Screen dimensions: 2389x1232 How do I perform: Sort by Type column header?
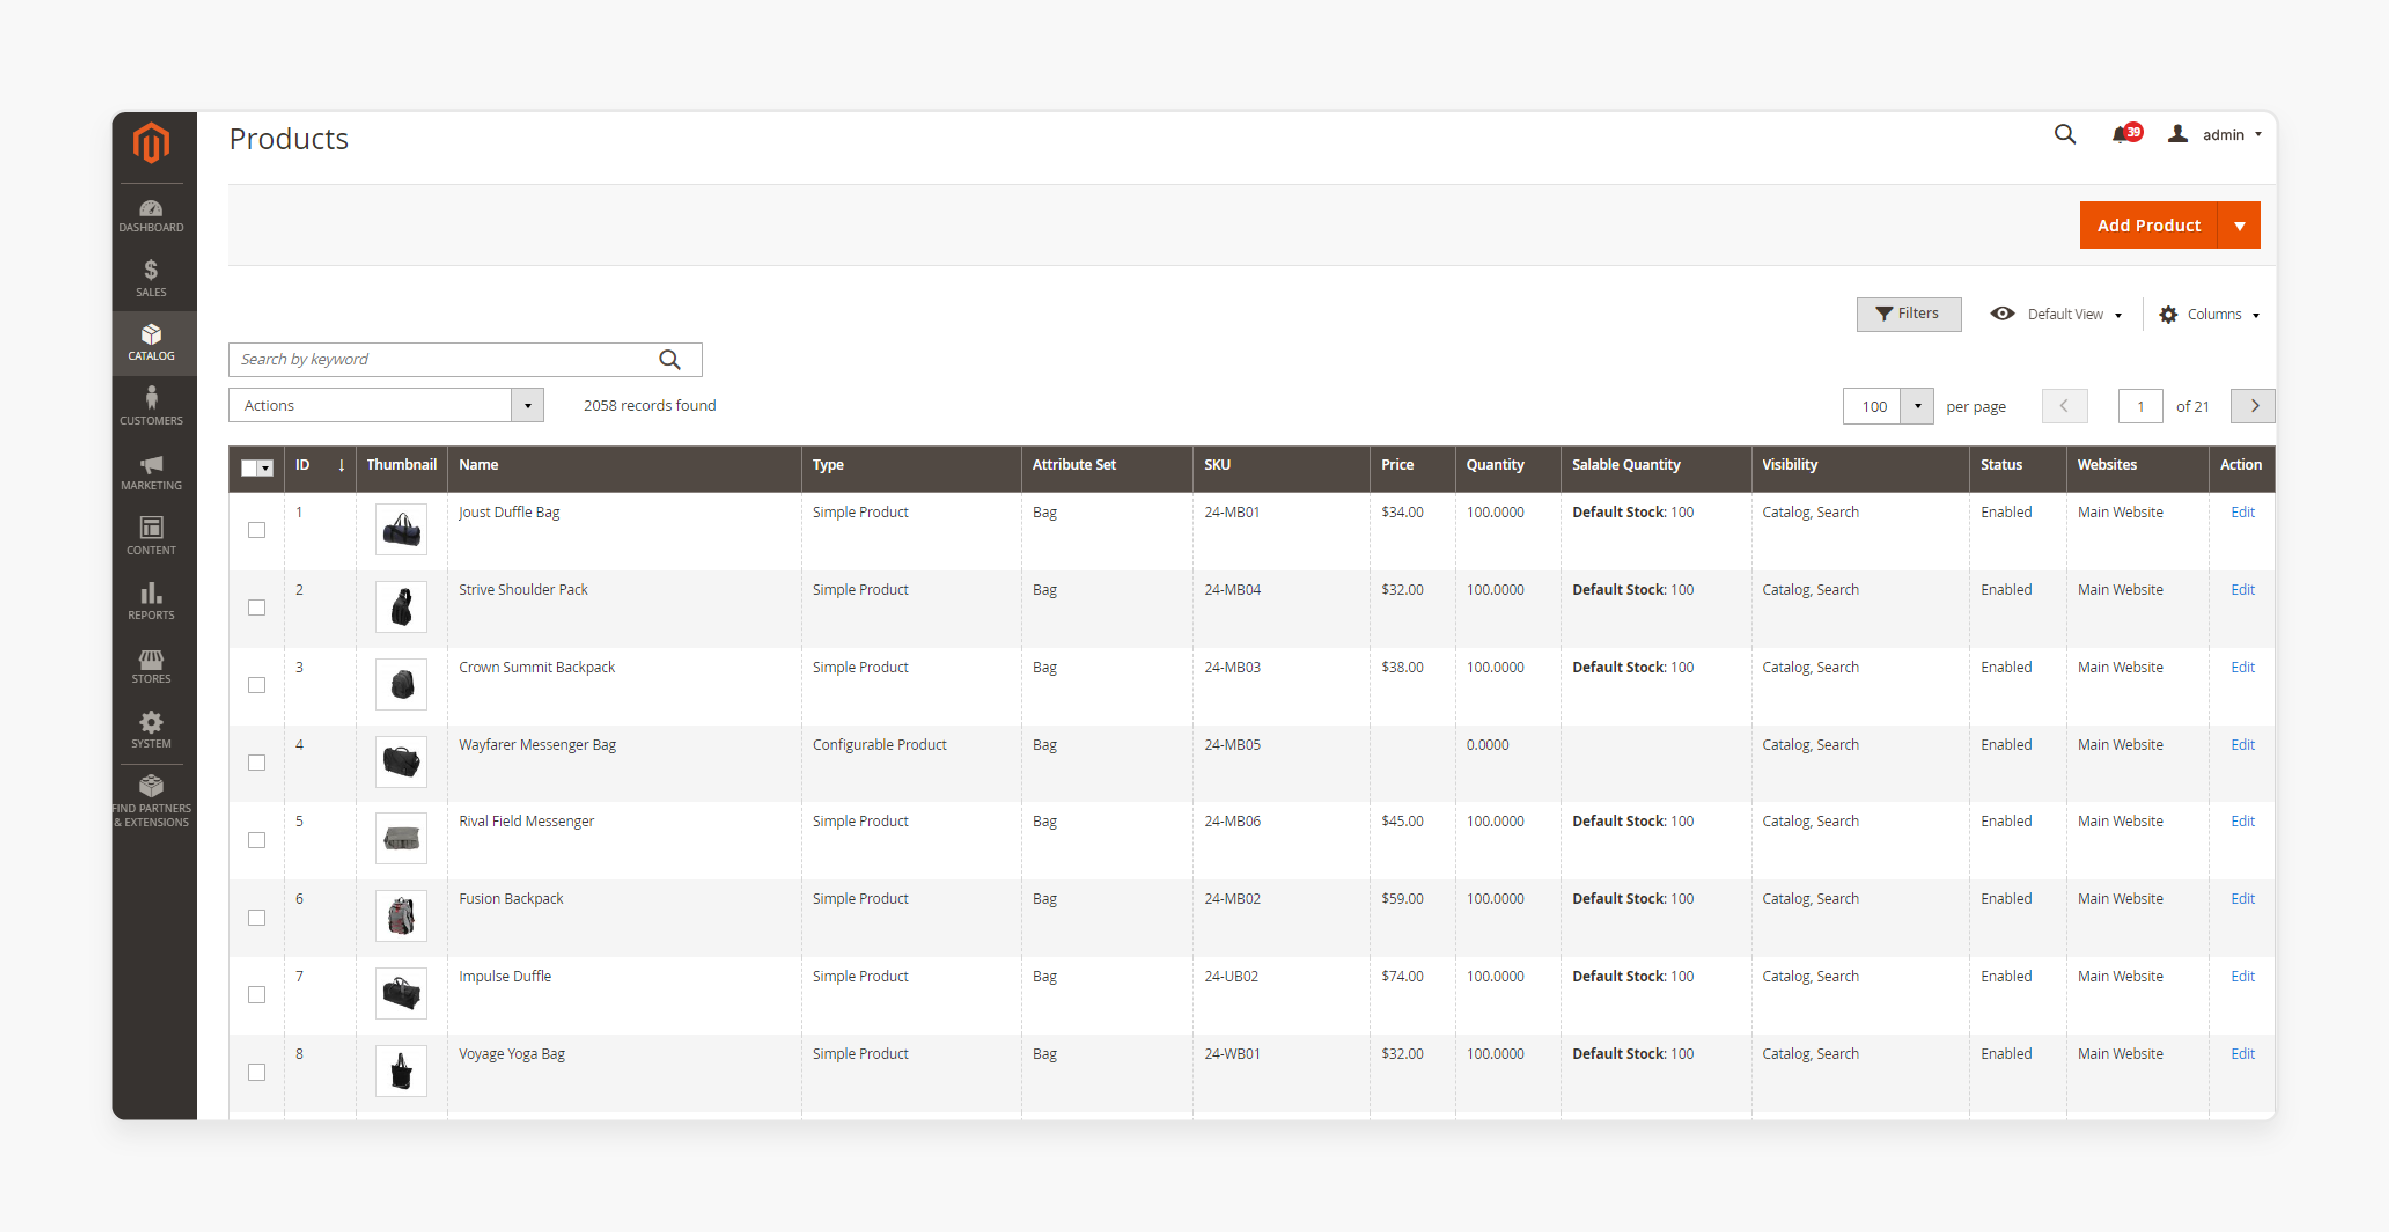coord(828,465)
